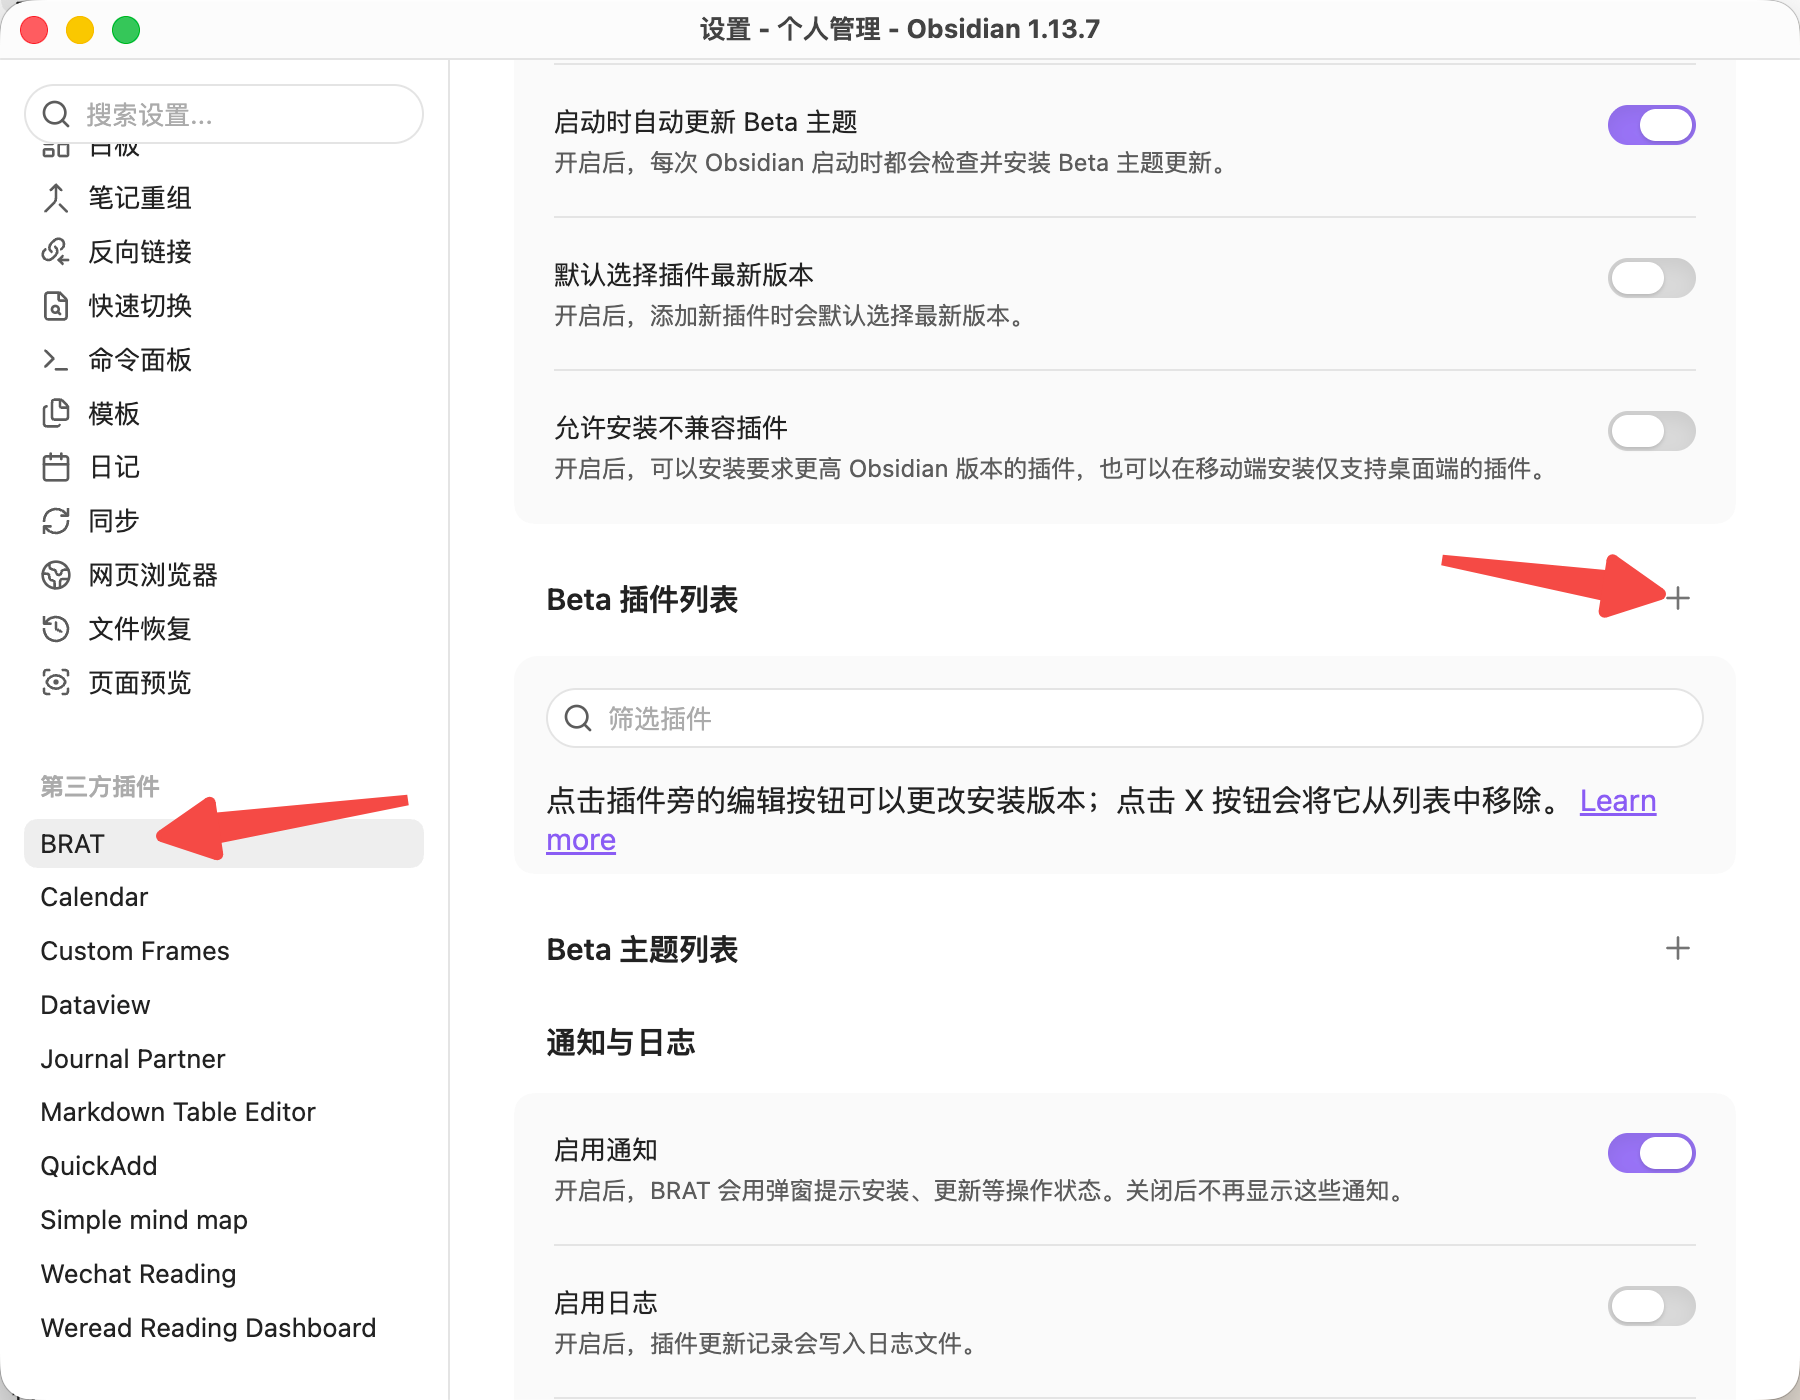Minimize the Obsidian settings window
Screen dimensions: 1800x1400
[80, 30]
